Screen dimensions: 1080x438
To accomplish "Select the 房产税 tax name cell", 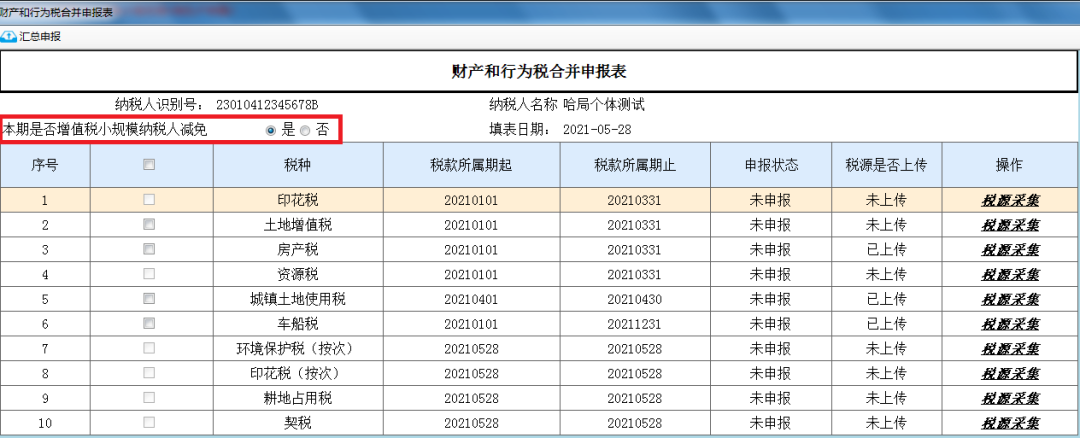I will [298, 250].
